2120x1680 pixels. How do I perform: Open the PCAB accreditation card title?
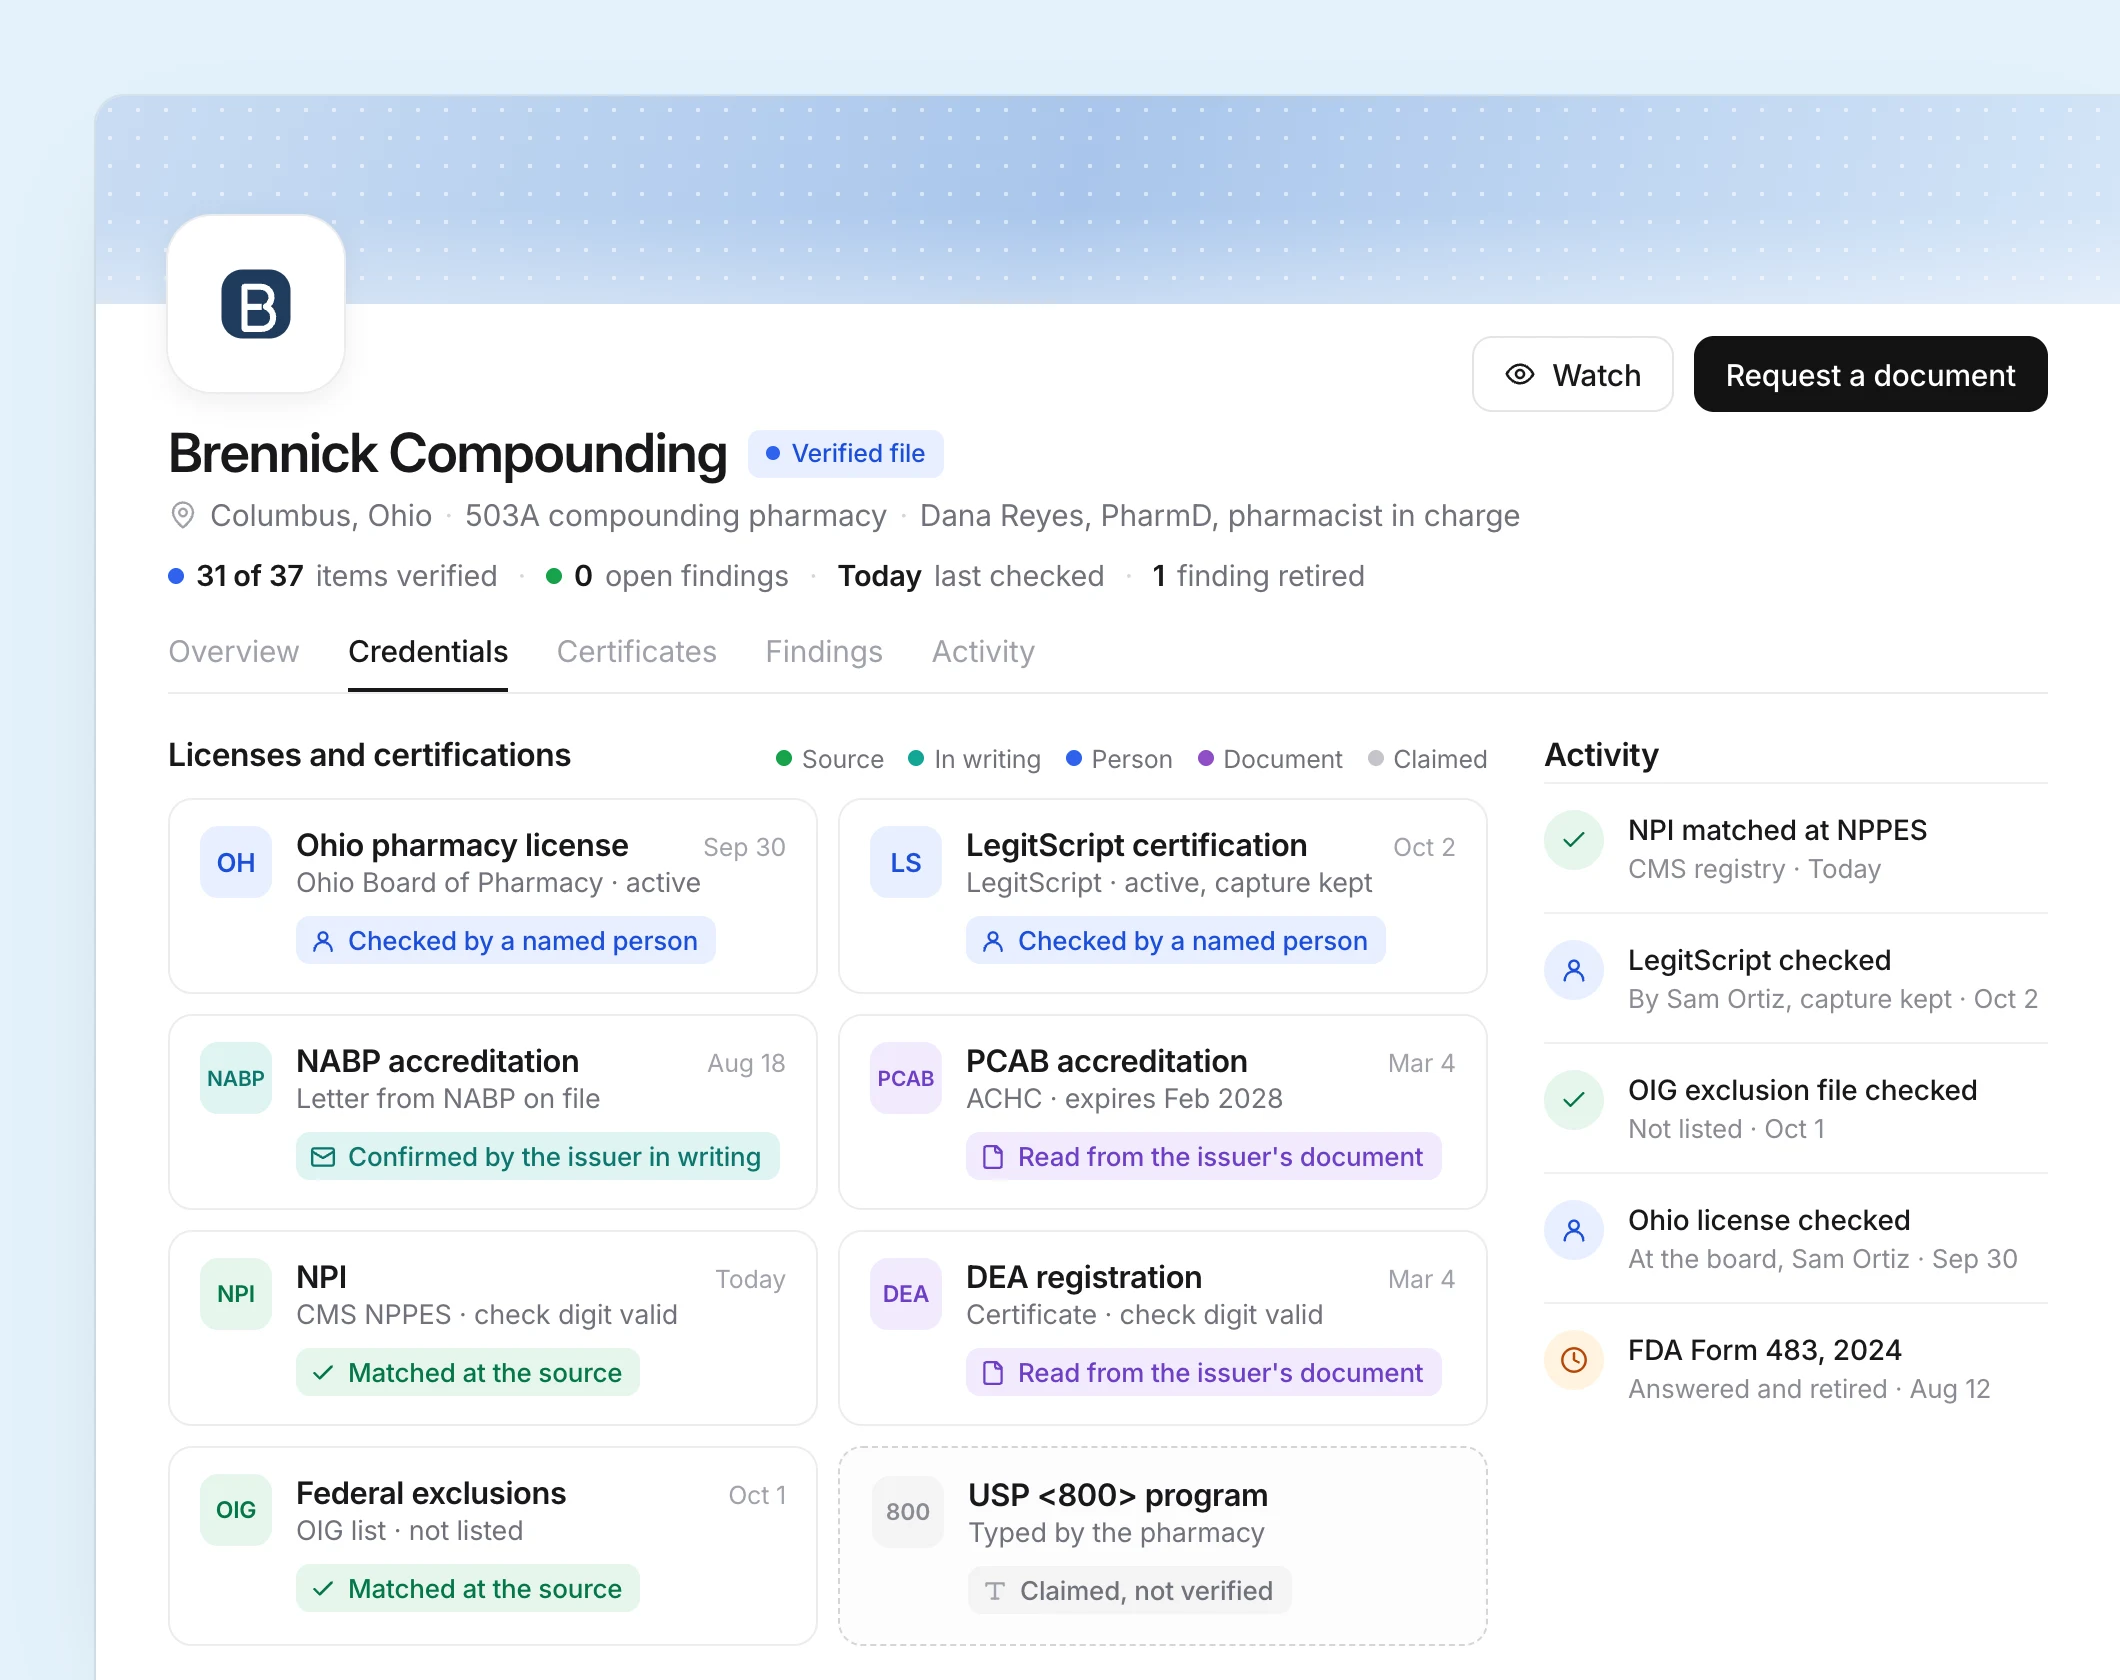pos(1106,1062)
